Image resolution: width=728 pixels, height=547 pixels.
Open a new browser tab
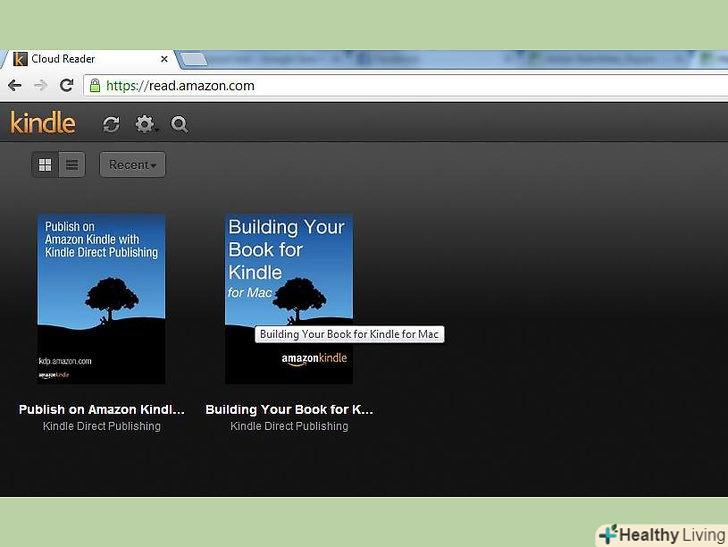click(193, 59)
